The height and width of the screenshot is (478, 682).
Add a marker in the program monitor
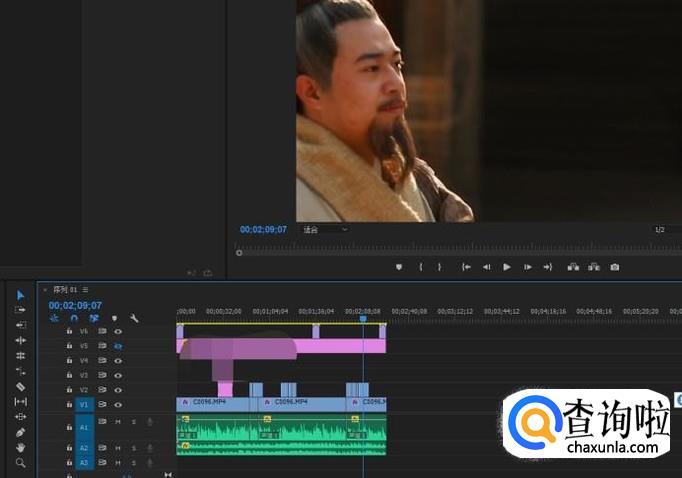(399, 267)
